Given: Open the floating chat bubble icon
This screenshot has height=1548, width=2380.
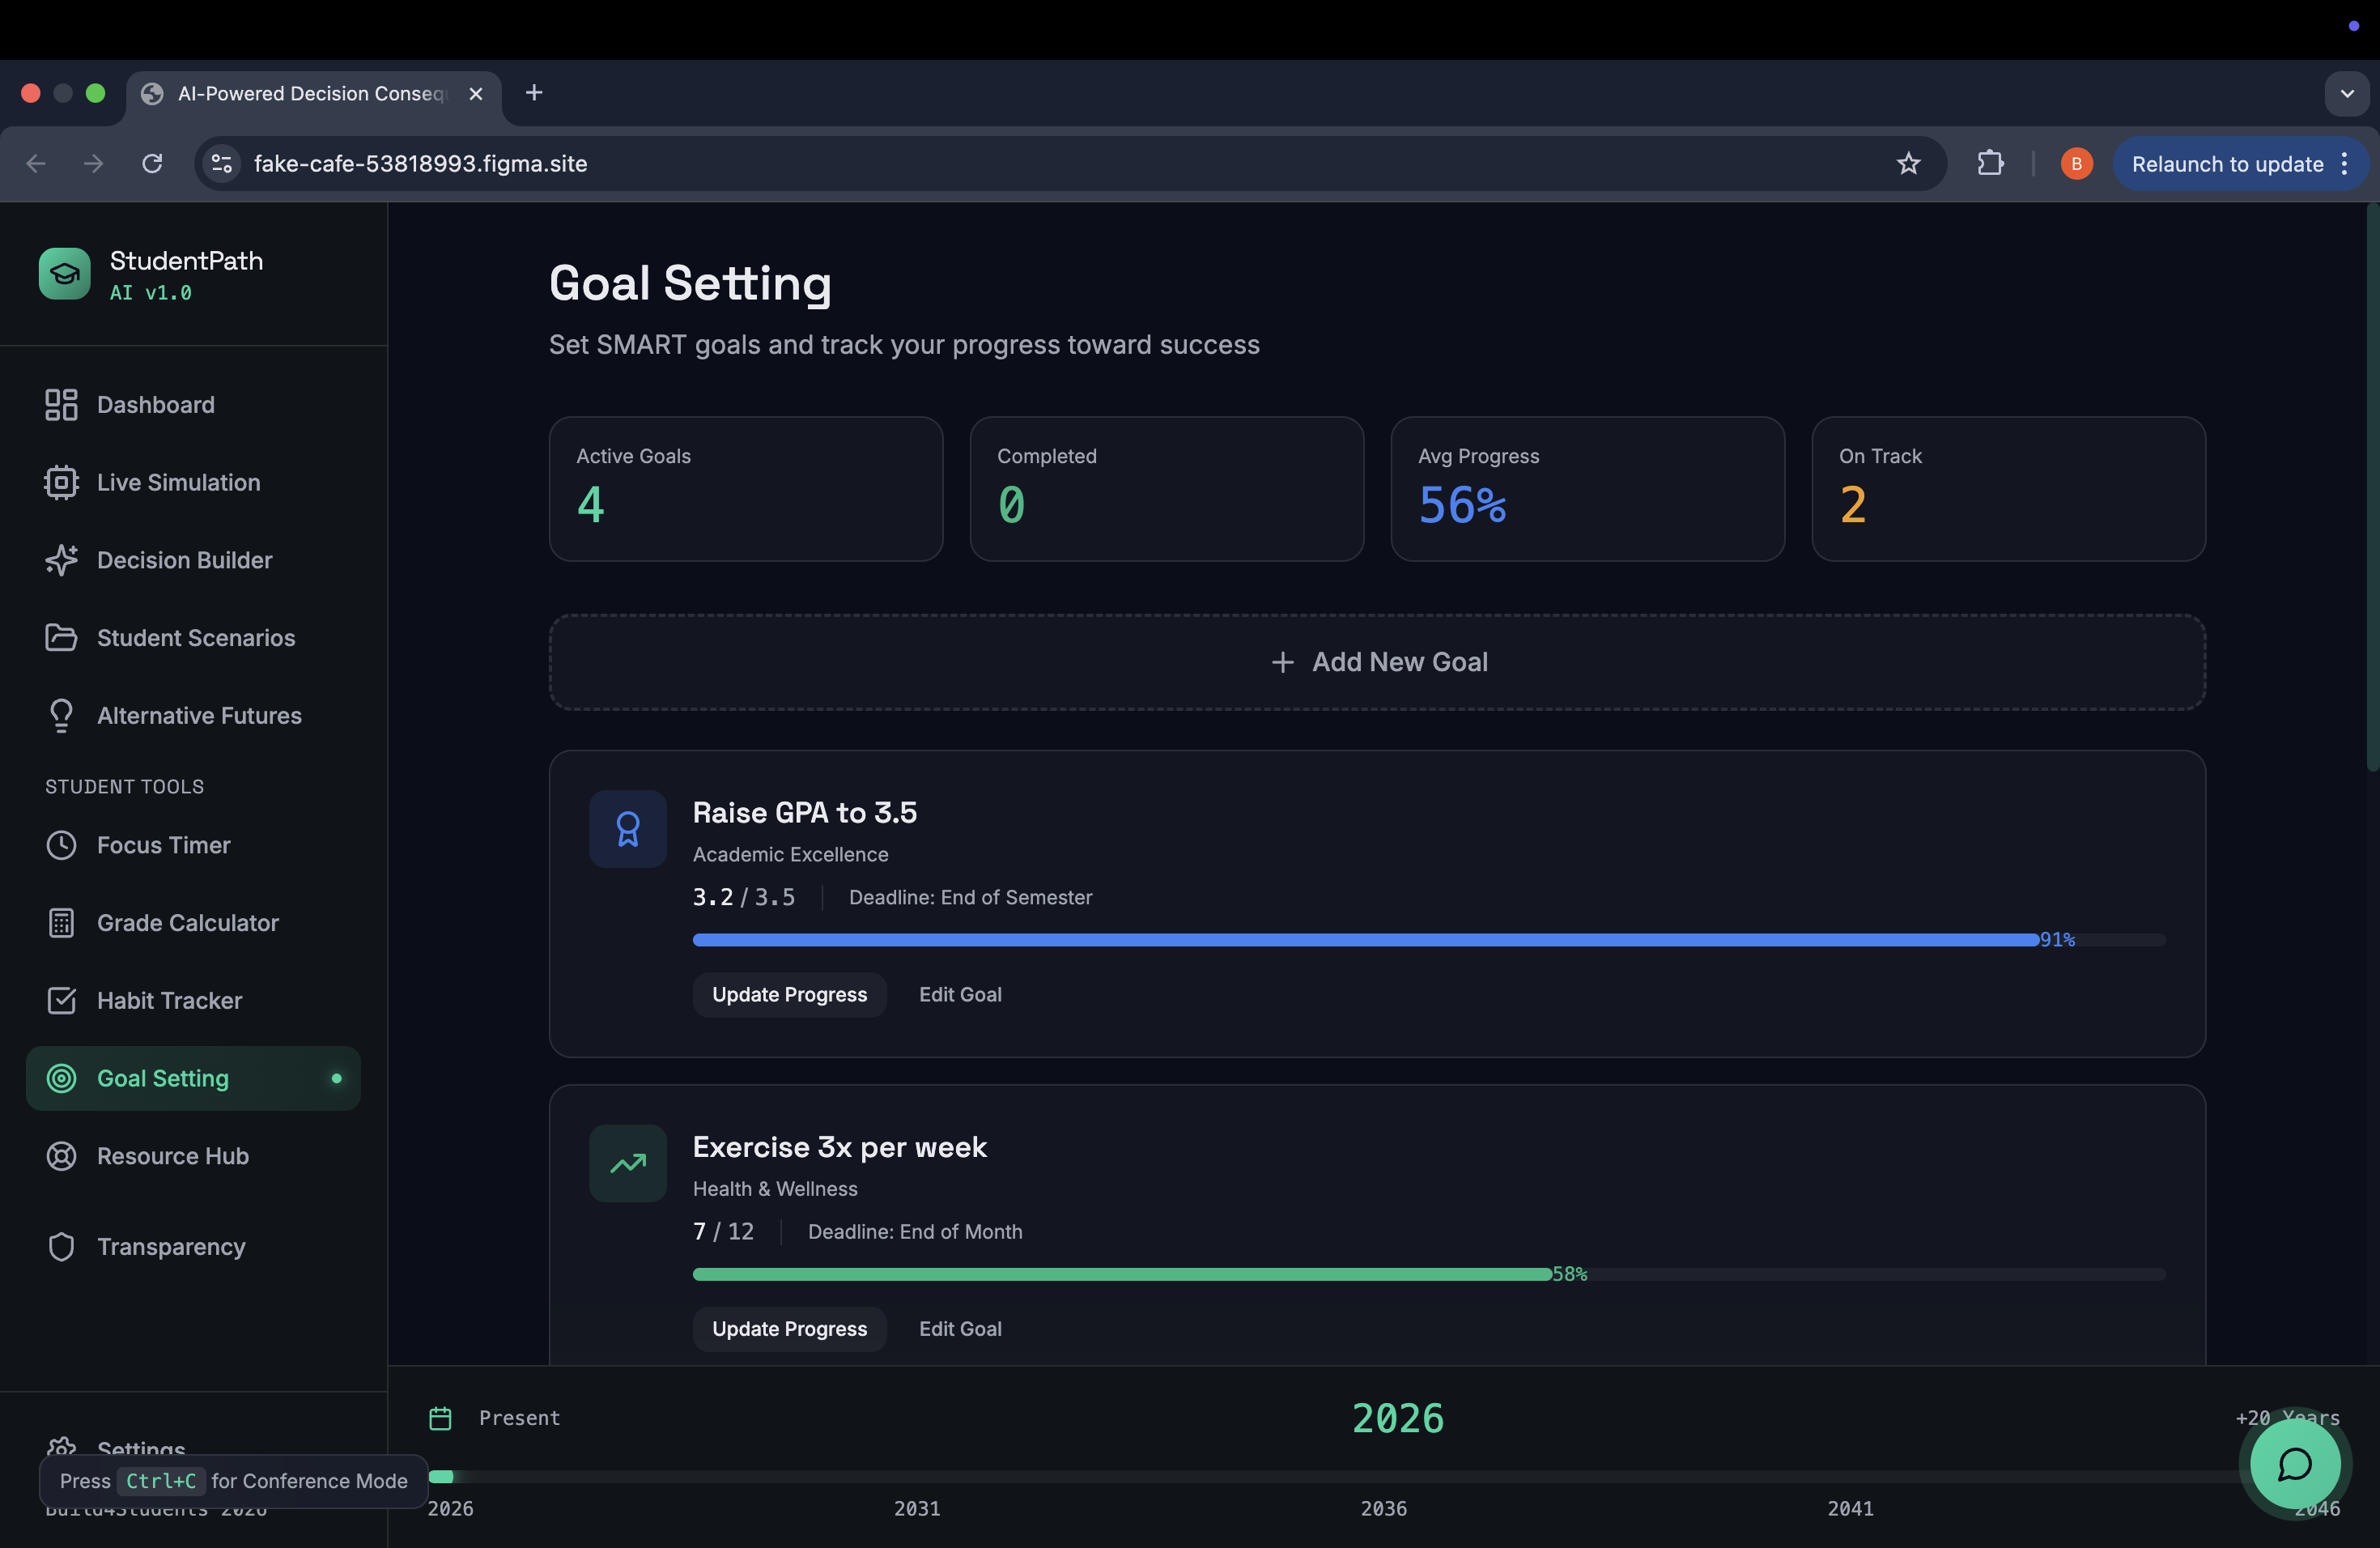Looking at the screenshot, I should pyautogui.click(x=2294, y=1464).
